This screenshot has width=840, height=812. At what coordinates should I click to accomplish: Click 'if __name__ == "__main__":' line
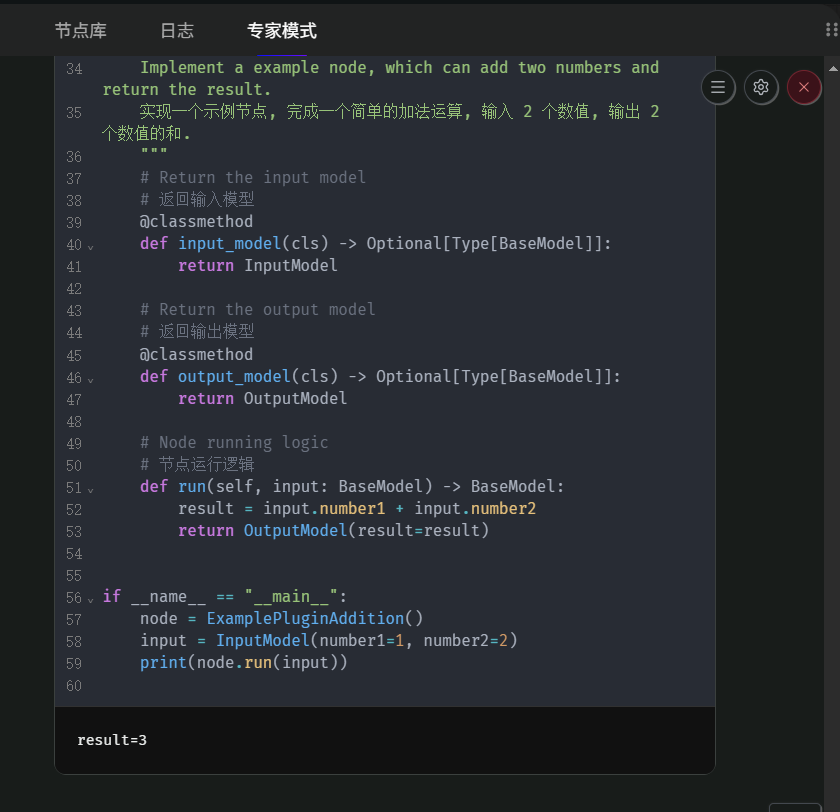[x=225, y=597]
